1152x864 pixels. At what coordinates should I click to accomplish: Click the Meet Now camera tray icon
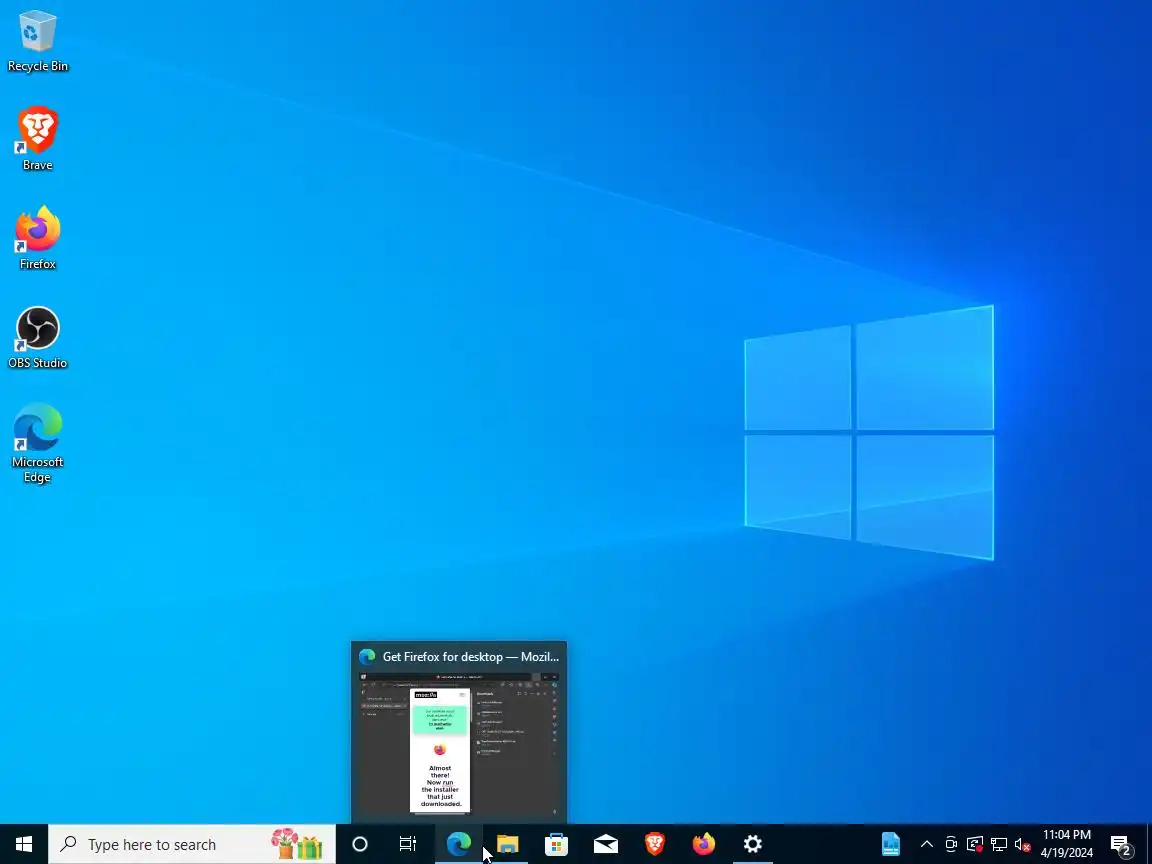point(951,844)
